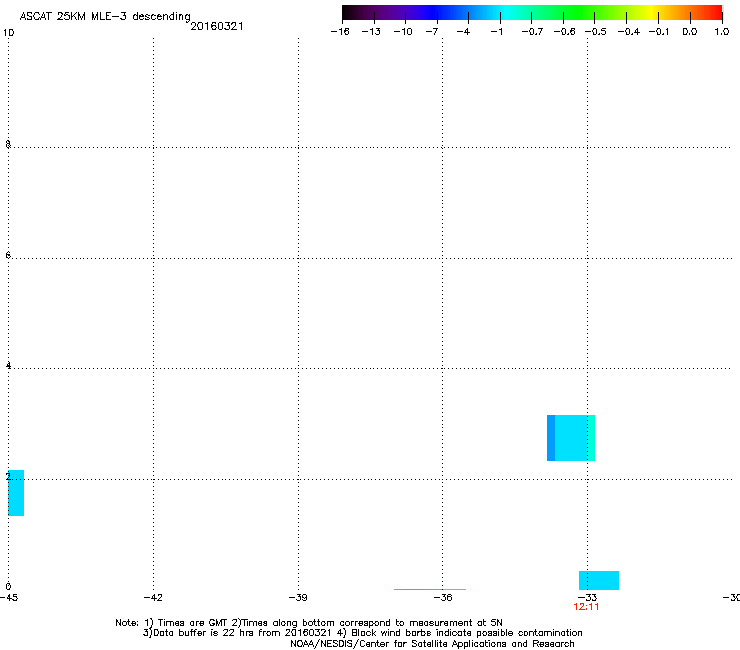Image resolution: width=740 pixels, height=650 pixels.
Task: Click the note line starting 'Note: 1) Times are GMT'
Action: coord(309,623)
